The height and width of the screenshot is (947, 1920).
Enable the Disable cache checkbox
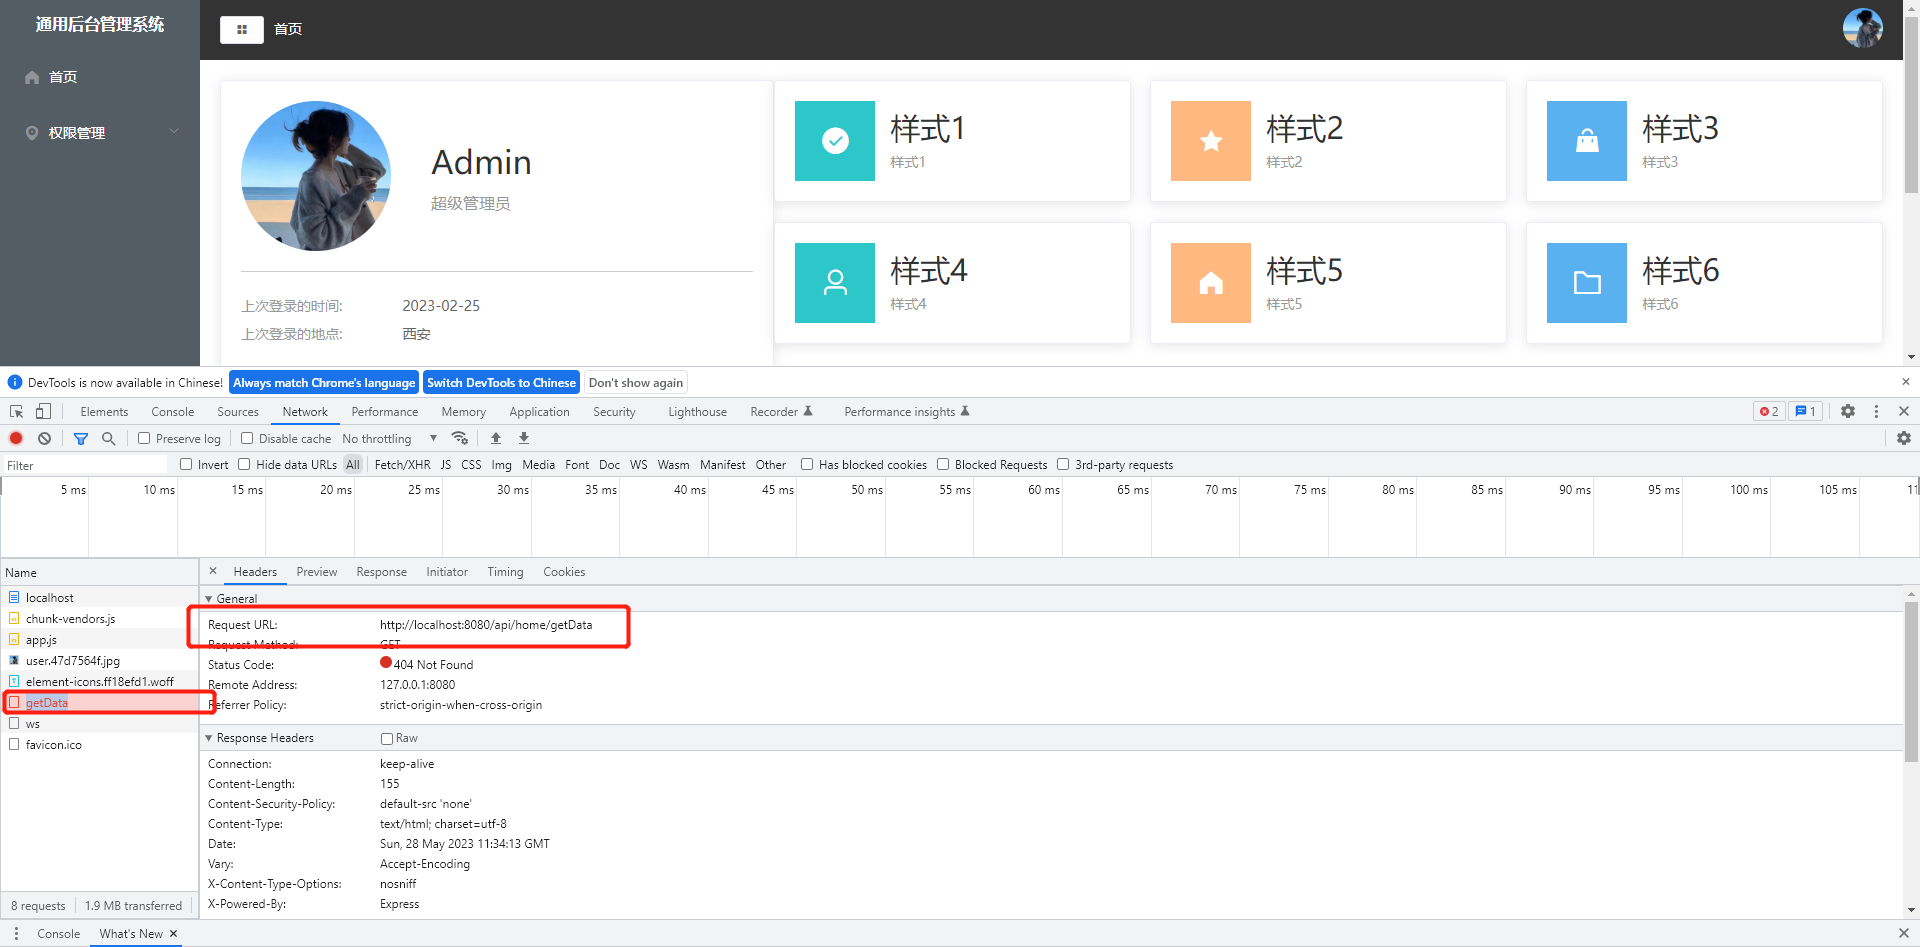click(247, 439)
